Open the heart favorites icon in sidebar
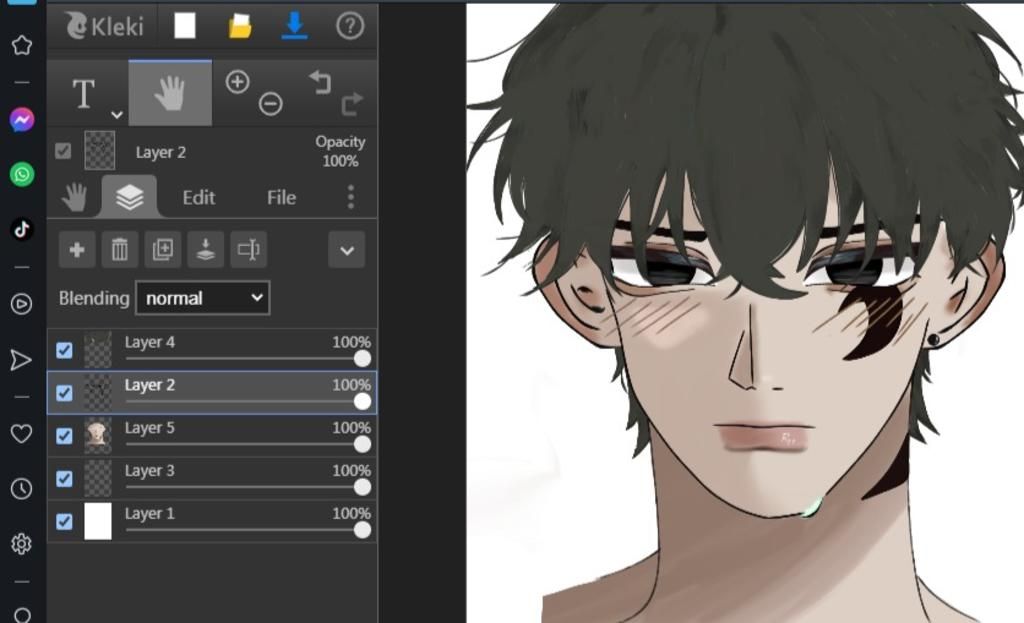 pos(22,434)
